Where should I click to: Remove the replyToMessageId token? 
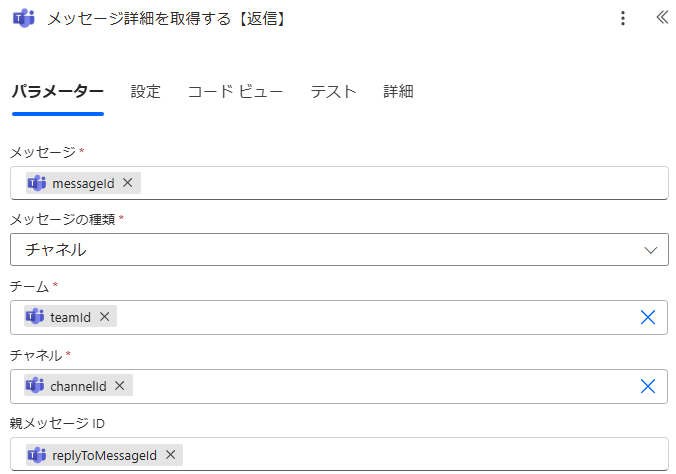170,455
